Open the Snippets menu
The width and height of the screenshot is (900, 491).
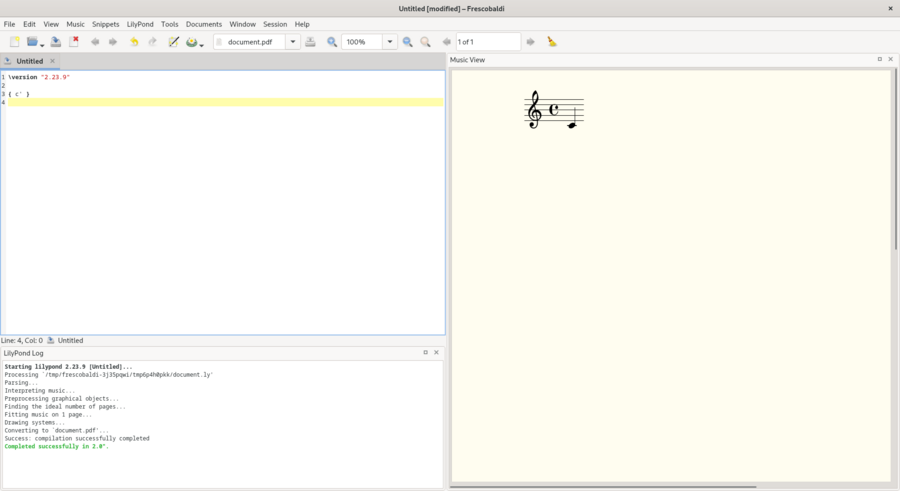[x=105, y=24]
